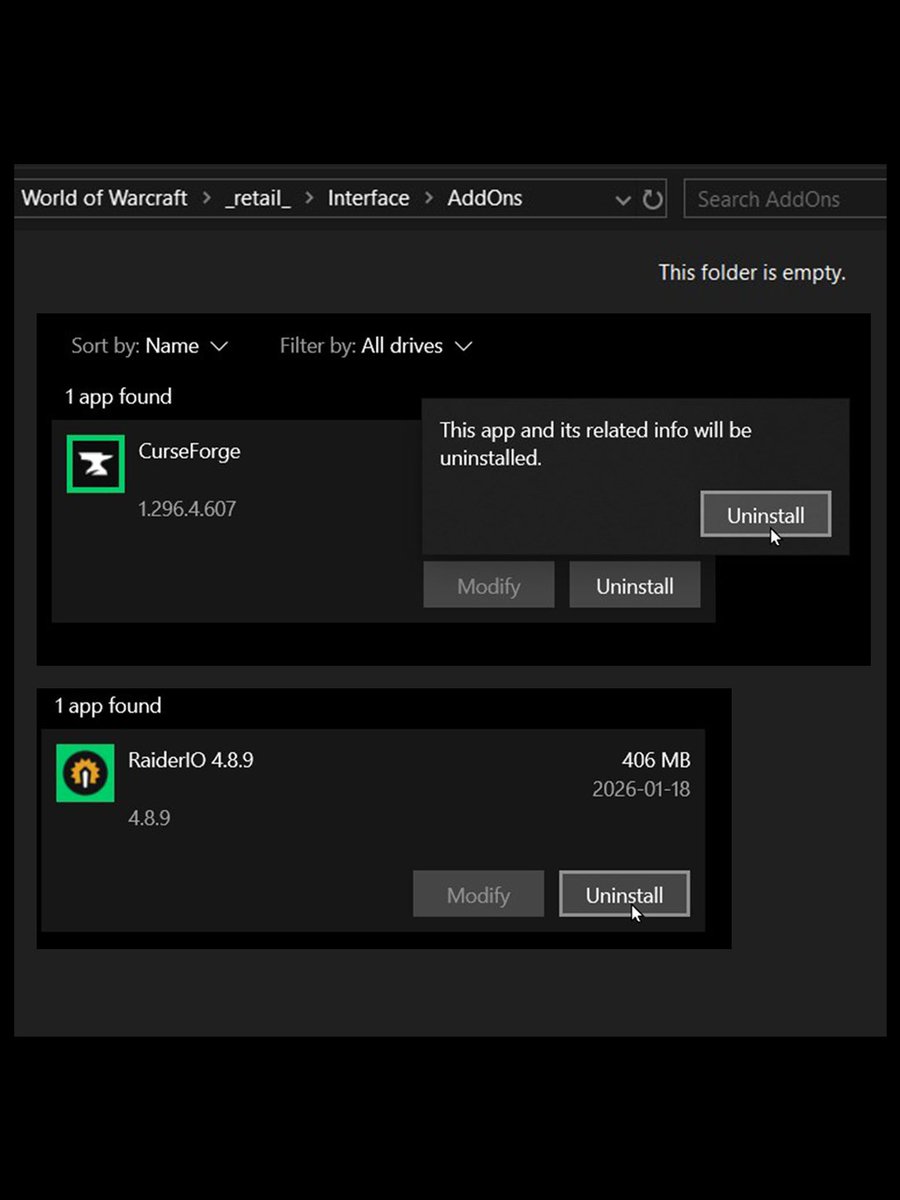Click the uninstall confirmation message text
The image size is (900, 1200).
(x=595, y=444)
